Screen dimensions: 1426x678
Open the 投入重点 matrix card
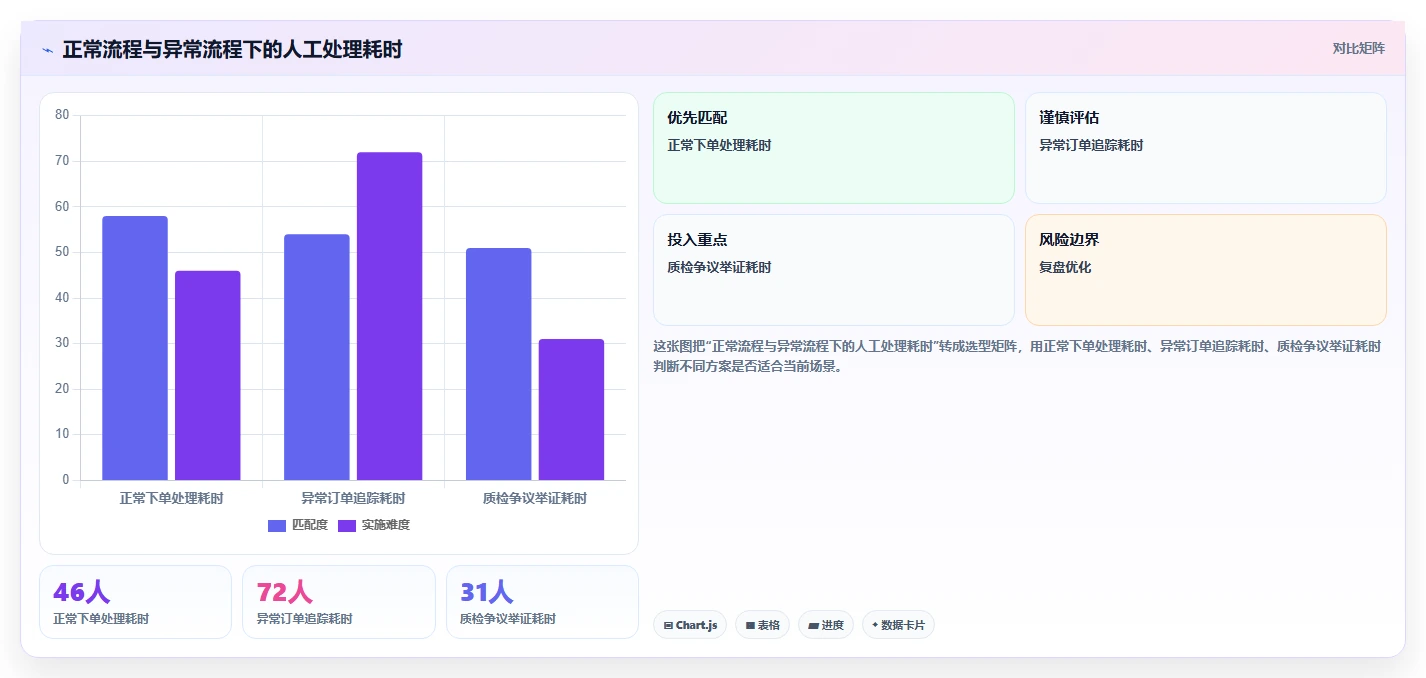pyautogui.click(x=834, y=270)
